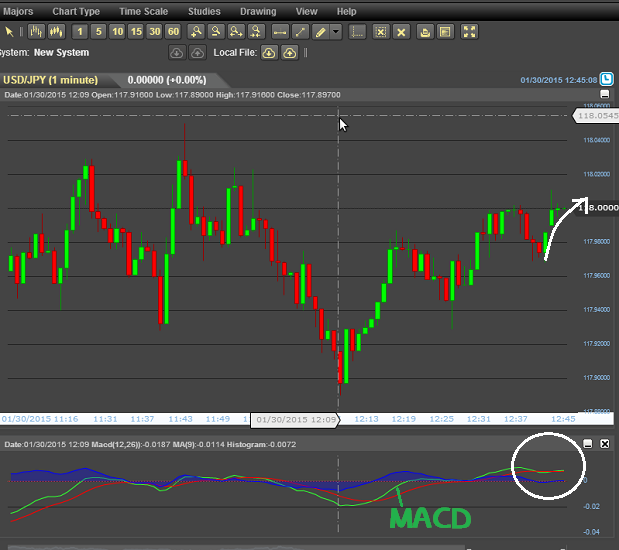Click the zoom in magnifier icon
This screenshot has height=550, width=619.
point(196,32)
